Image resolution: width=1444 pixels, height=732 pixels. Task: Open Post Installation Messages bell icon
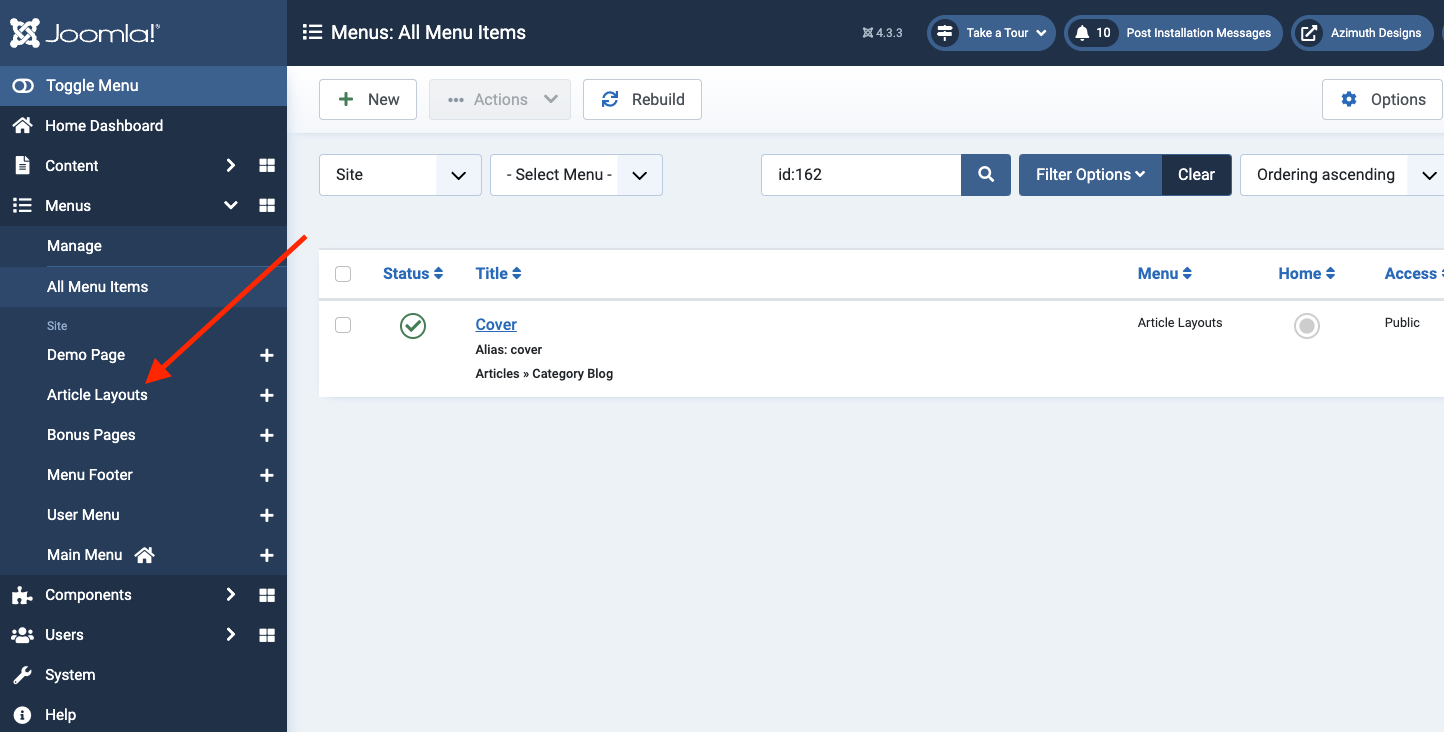tap(1082, 33)
